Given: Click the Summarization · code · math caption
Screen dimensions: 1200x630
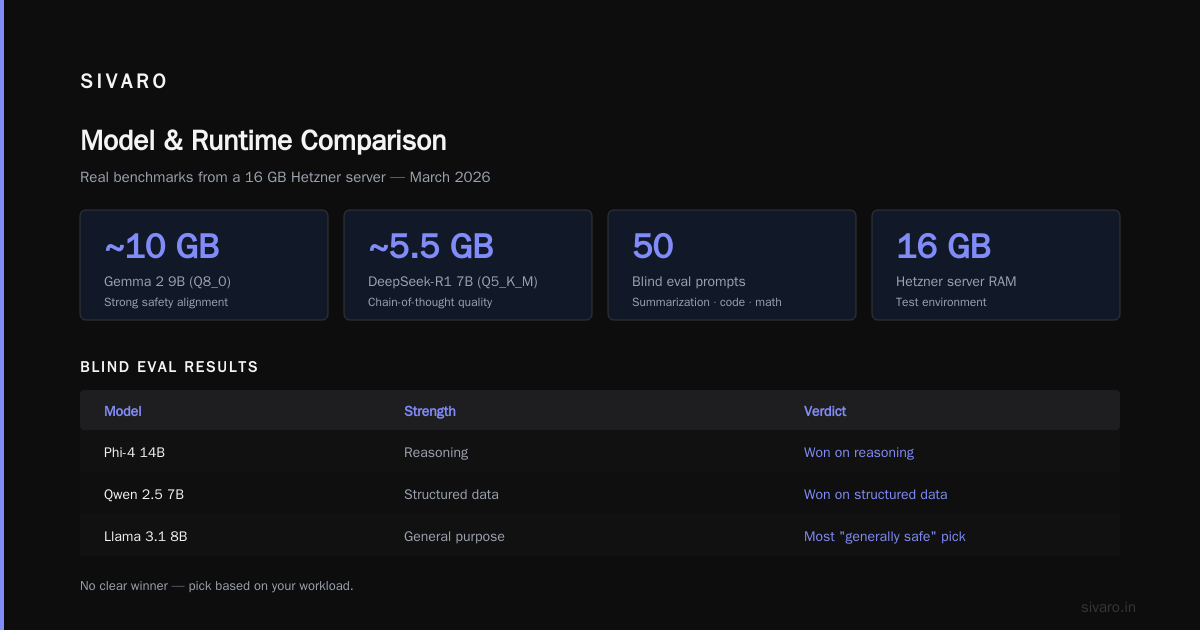Looking at the screenshot, I should (707, 302).
